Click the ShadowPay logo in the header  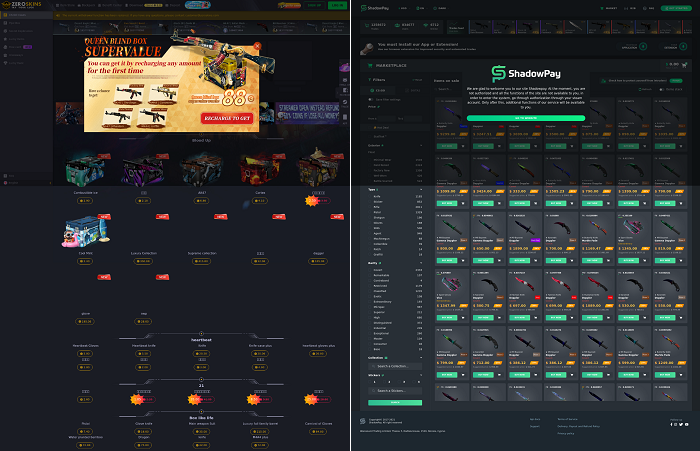375,8
